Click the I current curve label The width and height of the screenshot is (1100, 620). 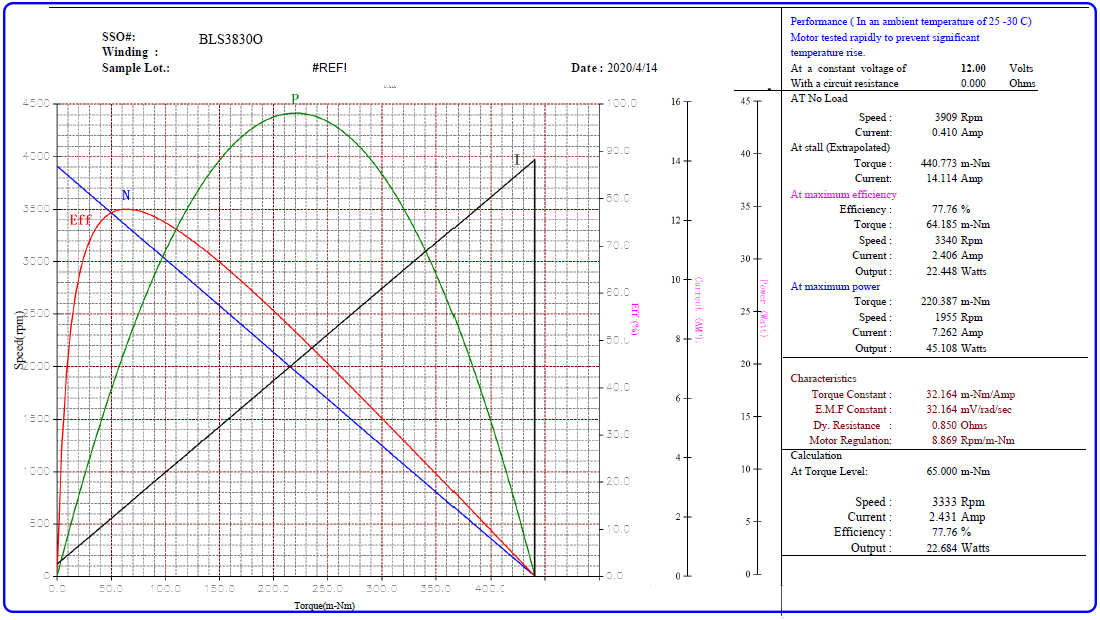click(x=517, y=160)
